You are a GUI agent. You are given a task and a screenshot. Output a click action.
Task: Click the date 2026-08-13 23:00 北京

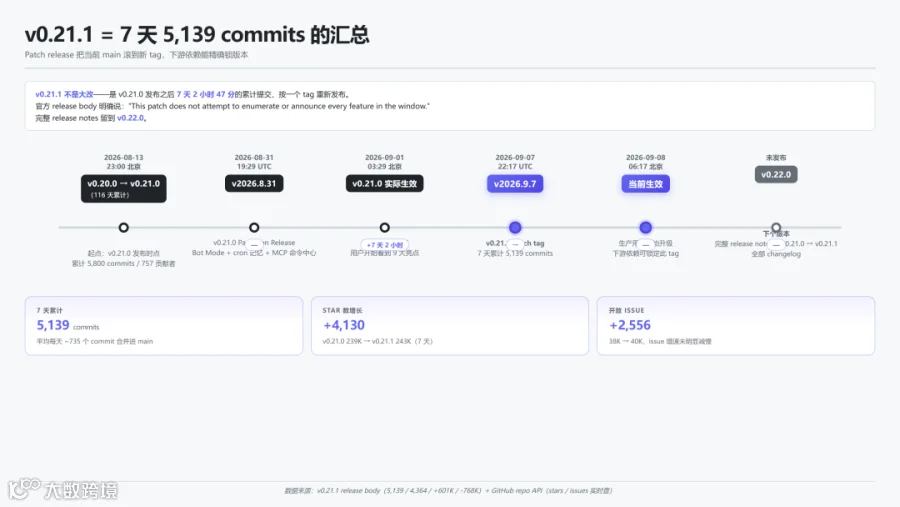(x=123, y=162)
